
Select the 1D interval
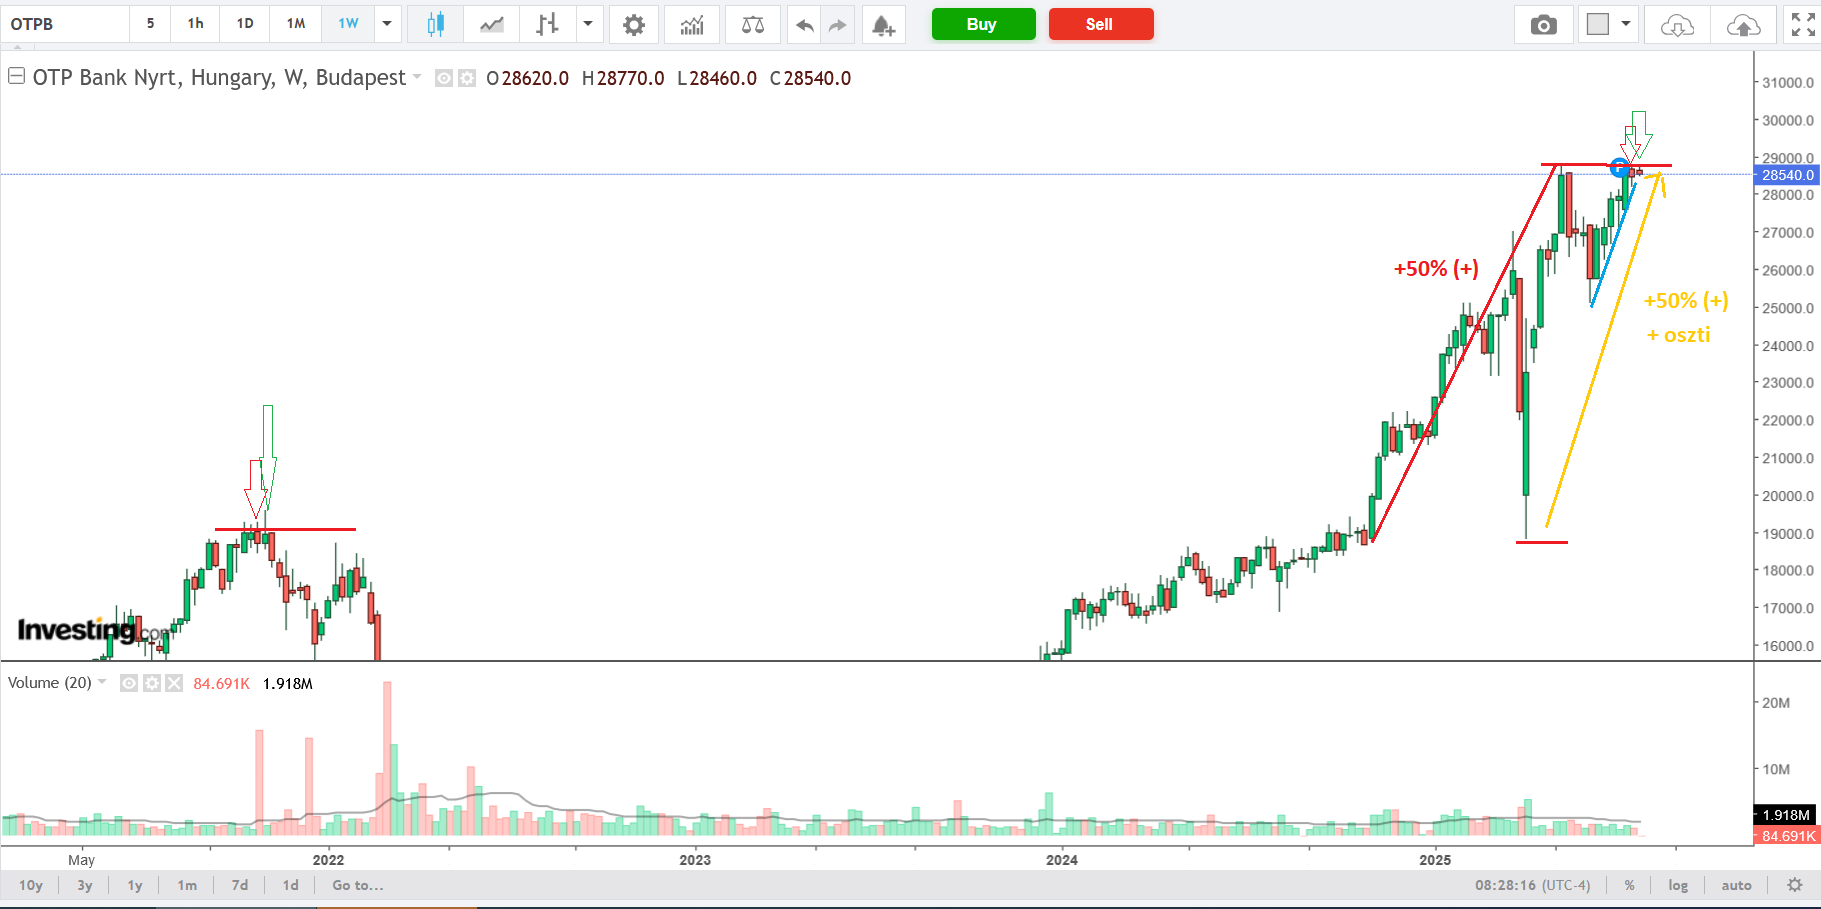point(245,24)
